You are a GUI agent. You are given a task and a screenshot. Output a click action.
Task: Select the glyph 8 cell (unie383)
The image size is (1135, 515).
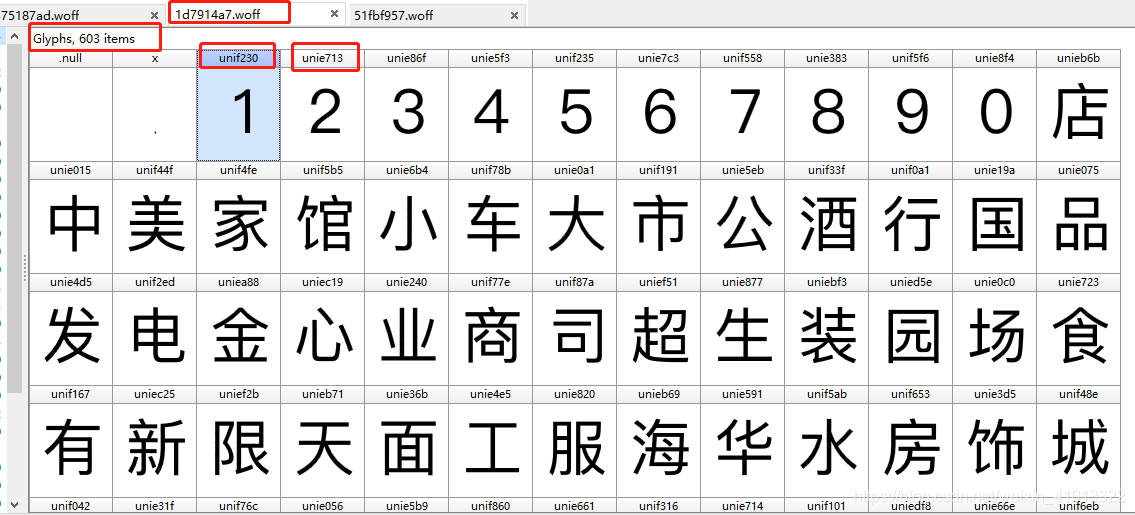coord(826,105)
